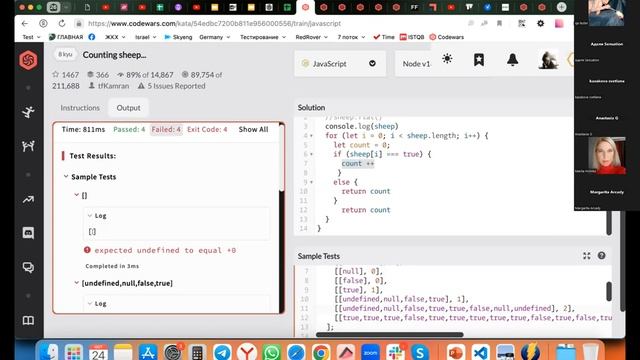Open WhatsApp from the Dock

pyautogui.click(x=271, y=352)
